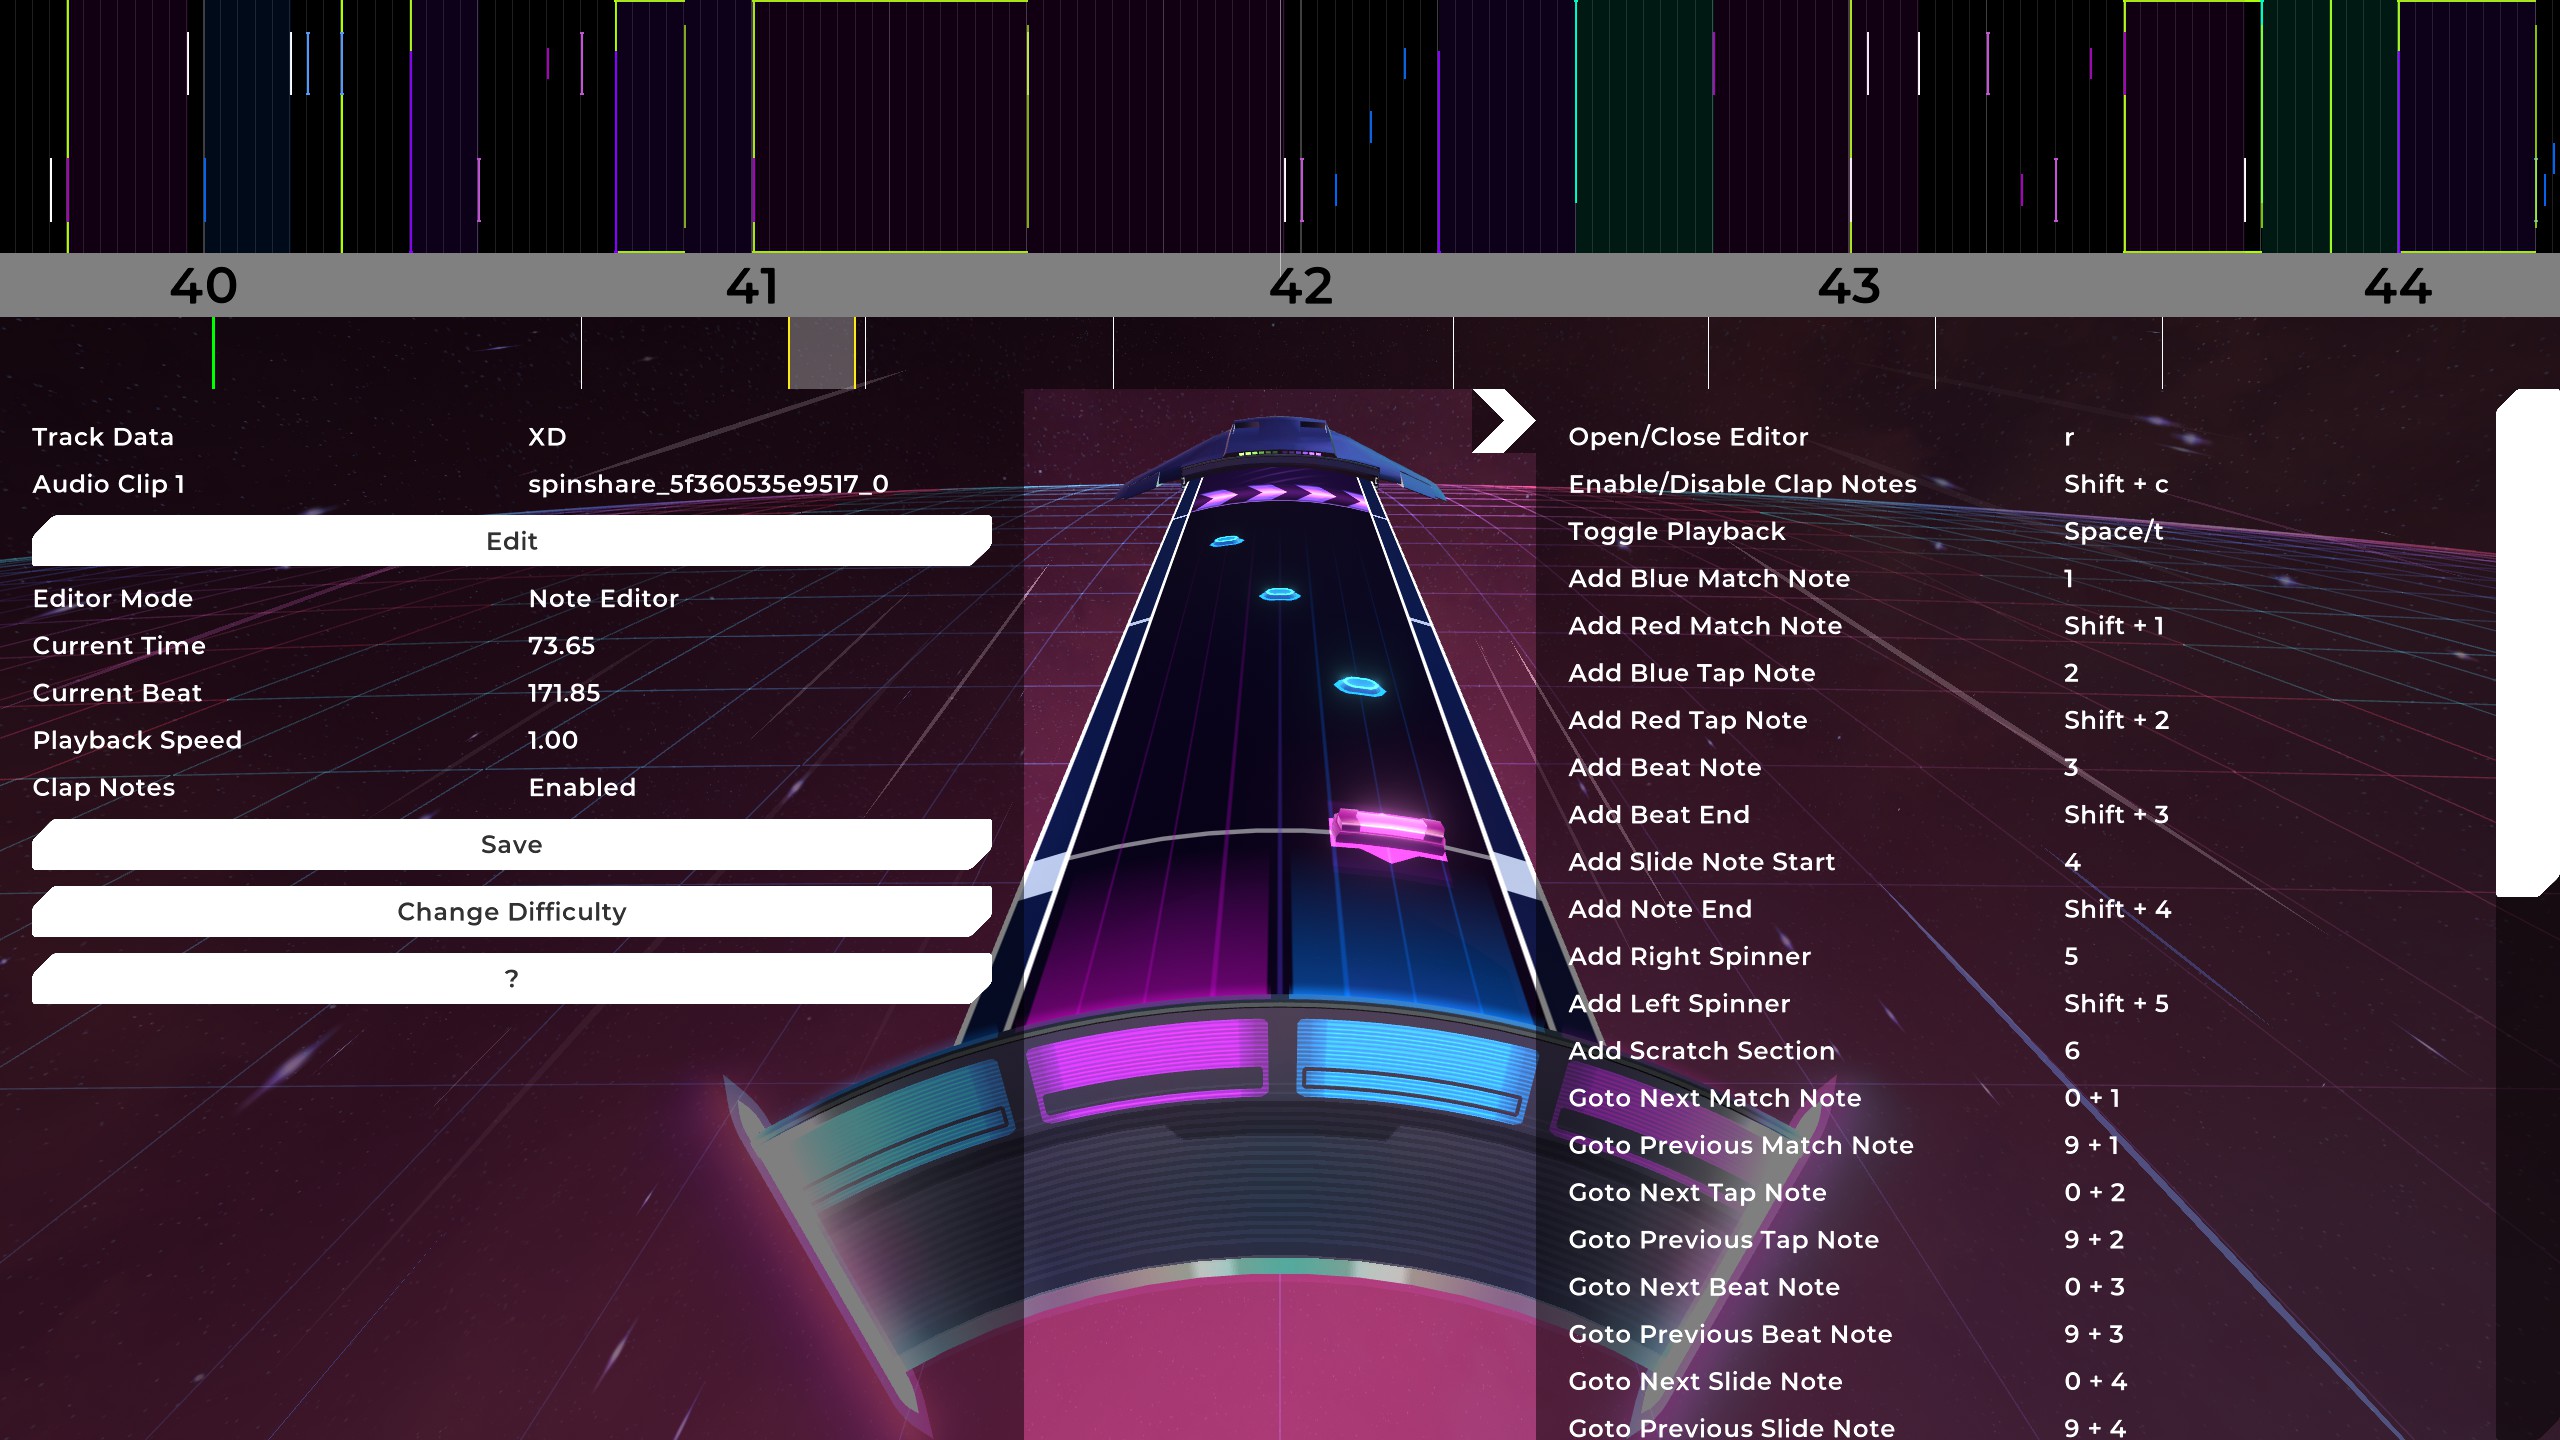
Task: Click the Playback Speed 1.00 value
Action: [553, 741]
